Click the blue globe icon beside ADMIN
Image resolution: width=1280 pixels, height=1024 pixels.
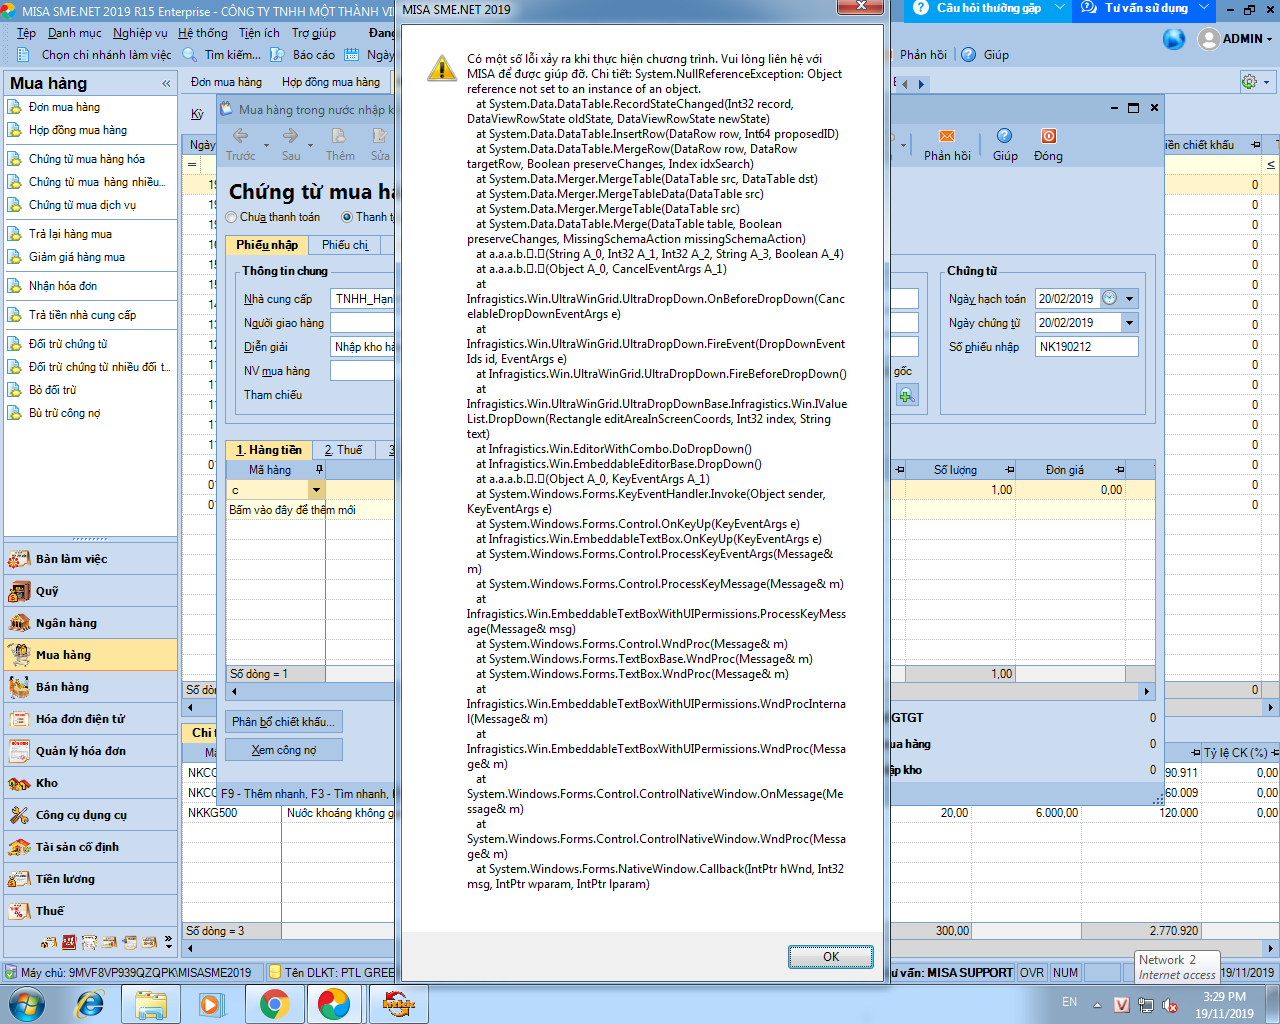(1174, 39)
